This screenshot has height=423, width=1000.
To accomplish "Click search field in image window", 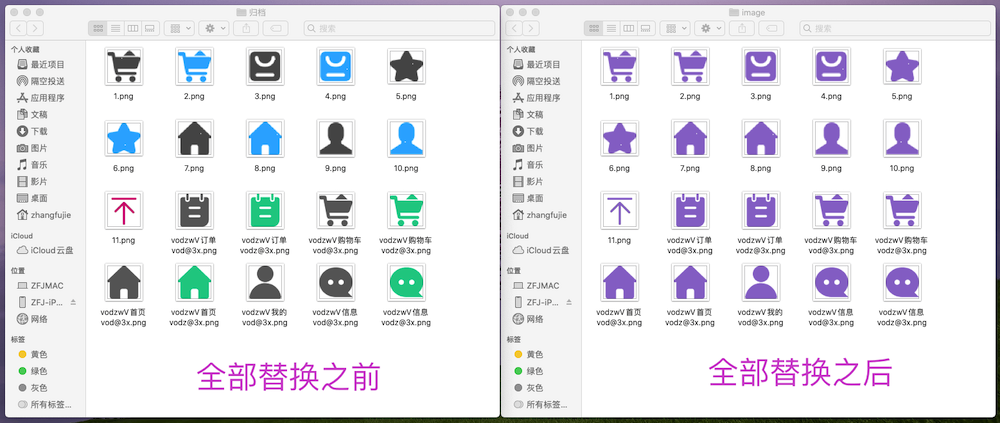I will (895, 28).
